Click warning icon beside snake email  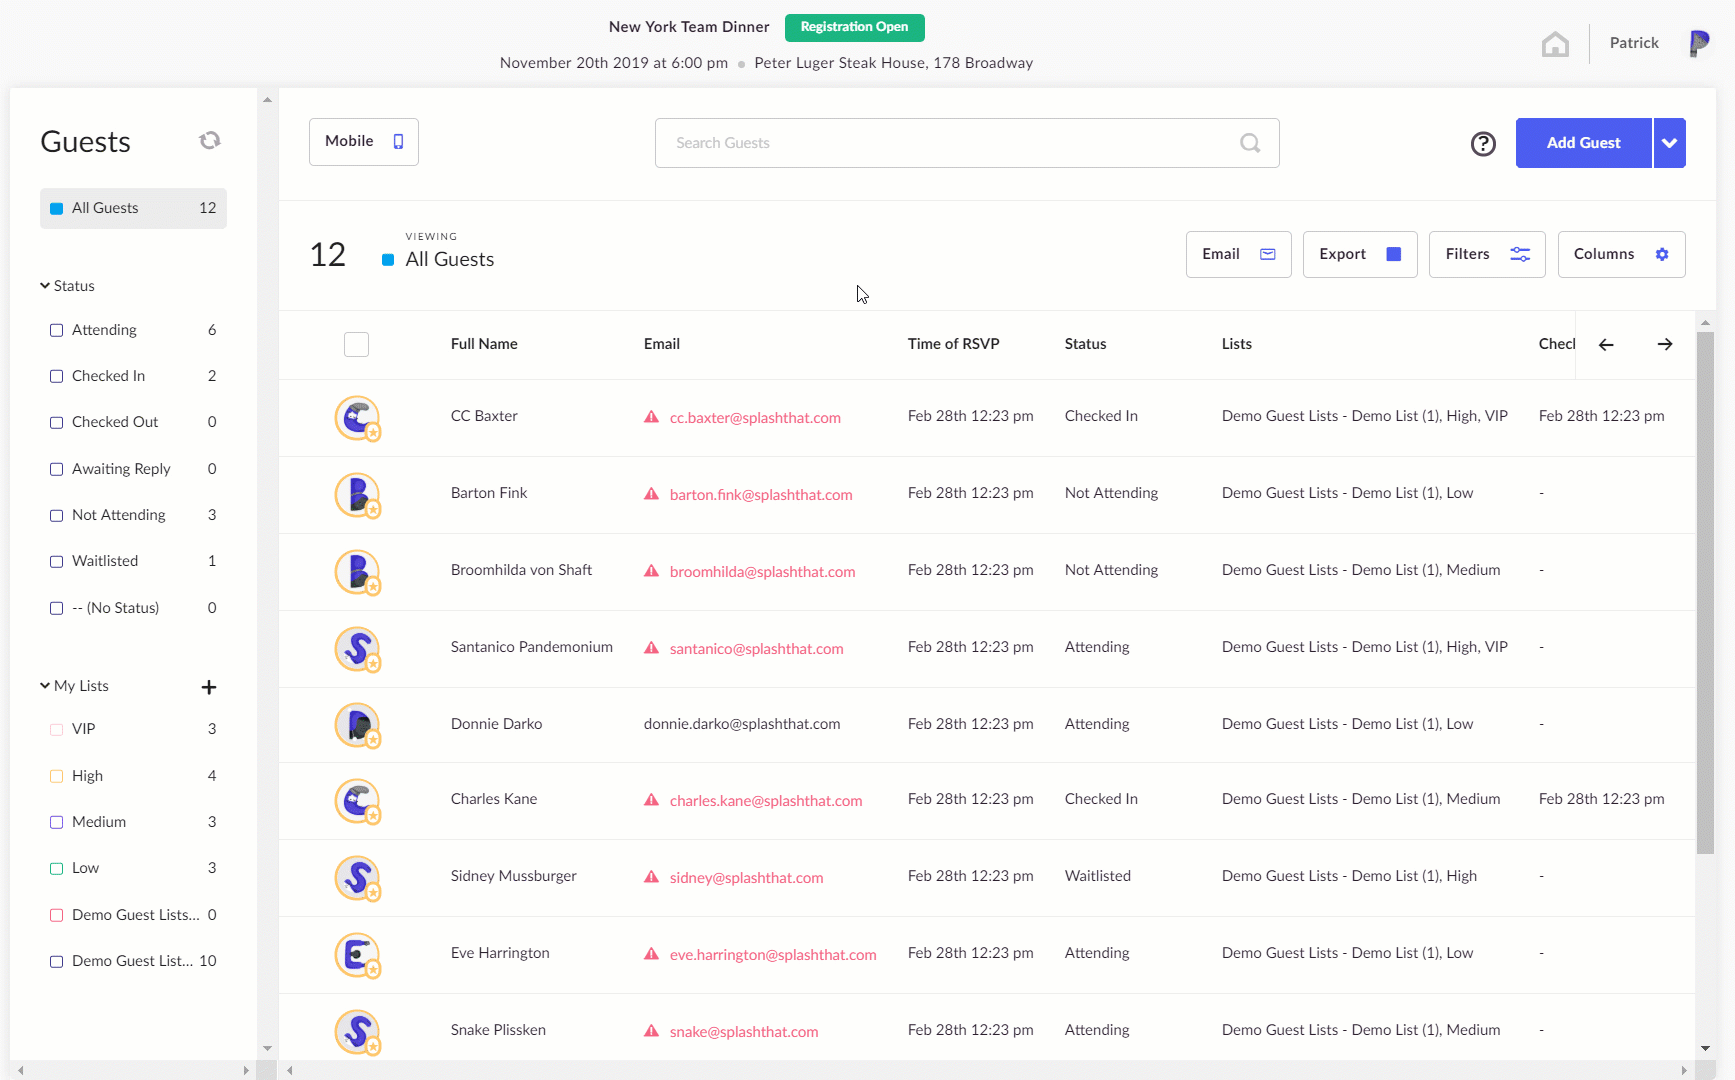[x=651, y=1031]
